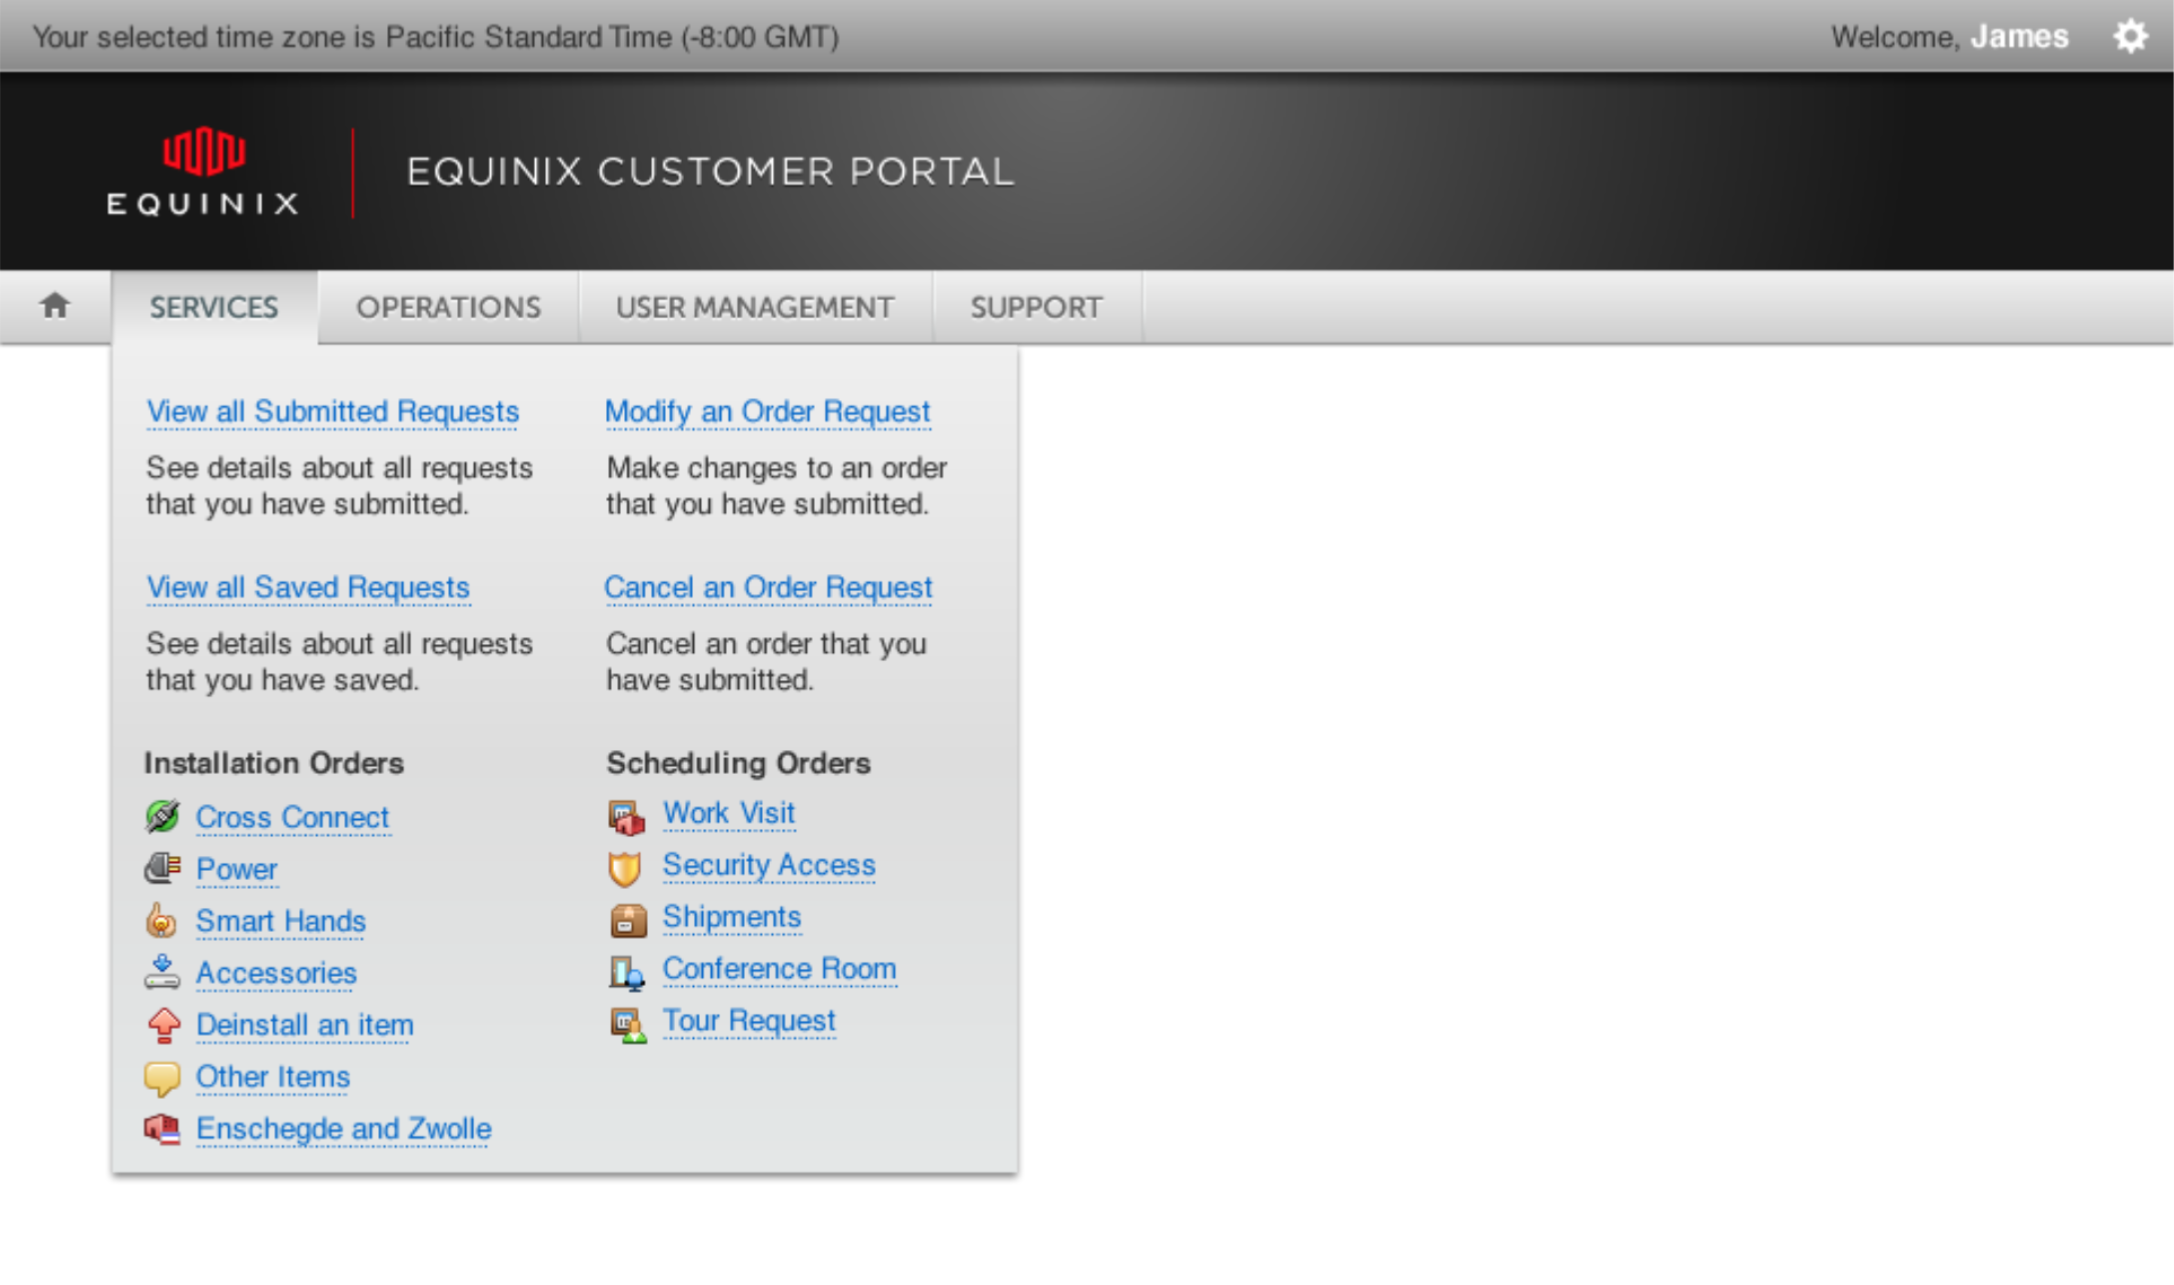Click the Conference Room icon
The width and height of the screenshot is (2174, 1285).
pos(627,973)
